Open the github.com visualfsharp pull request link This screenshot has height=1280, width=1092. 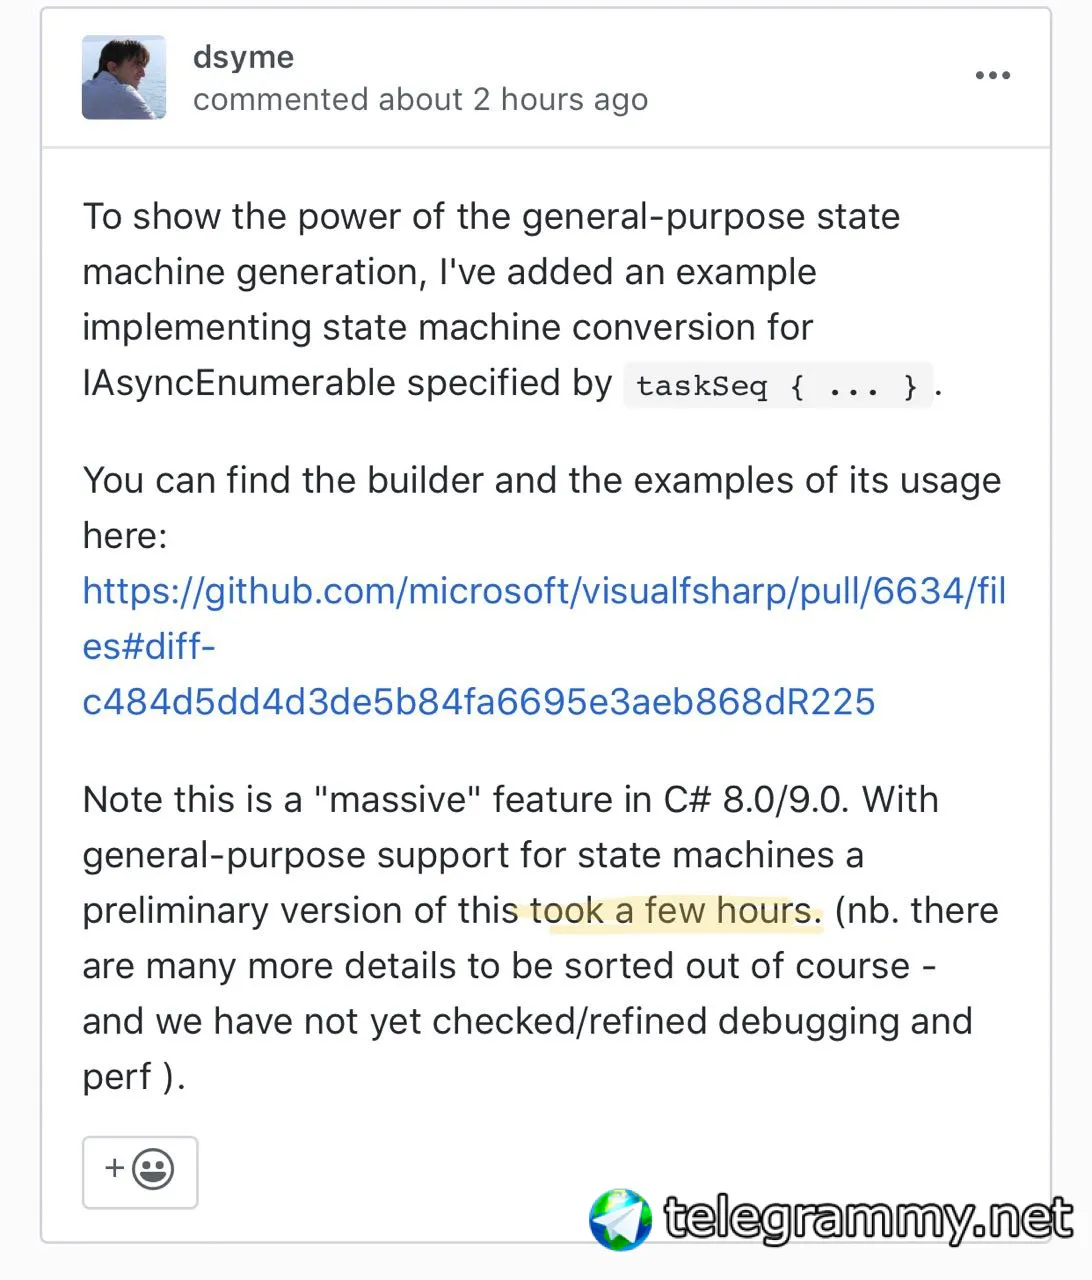tap(543, 646)
